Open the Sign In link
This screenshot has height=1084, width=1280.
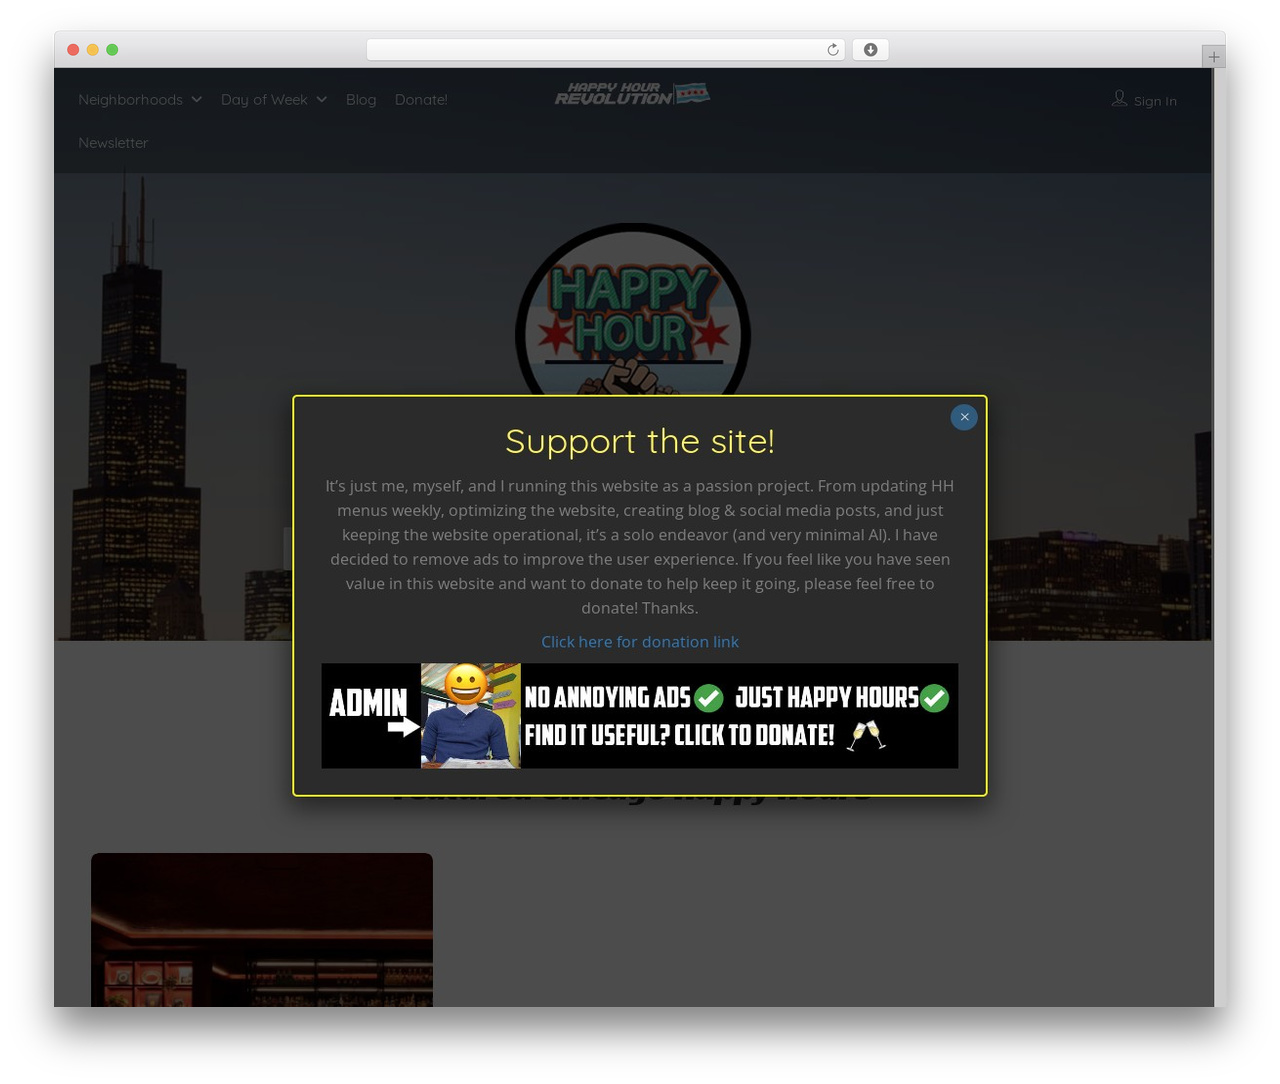pyautogui.click(x=1155, y=101)
